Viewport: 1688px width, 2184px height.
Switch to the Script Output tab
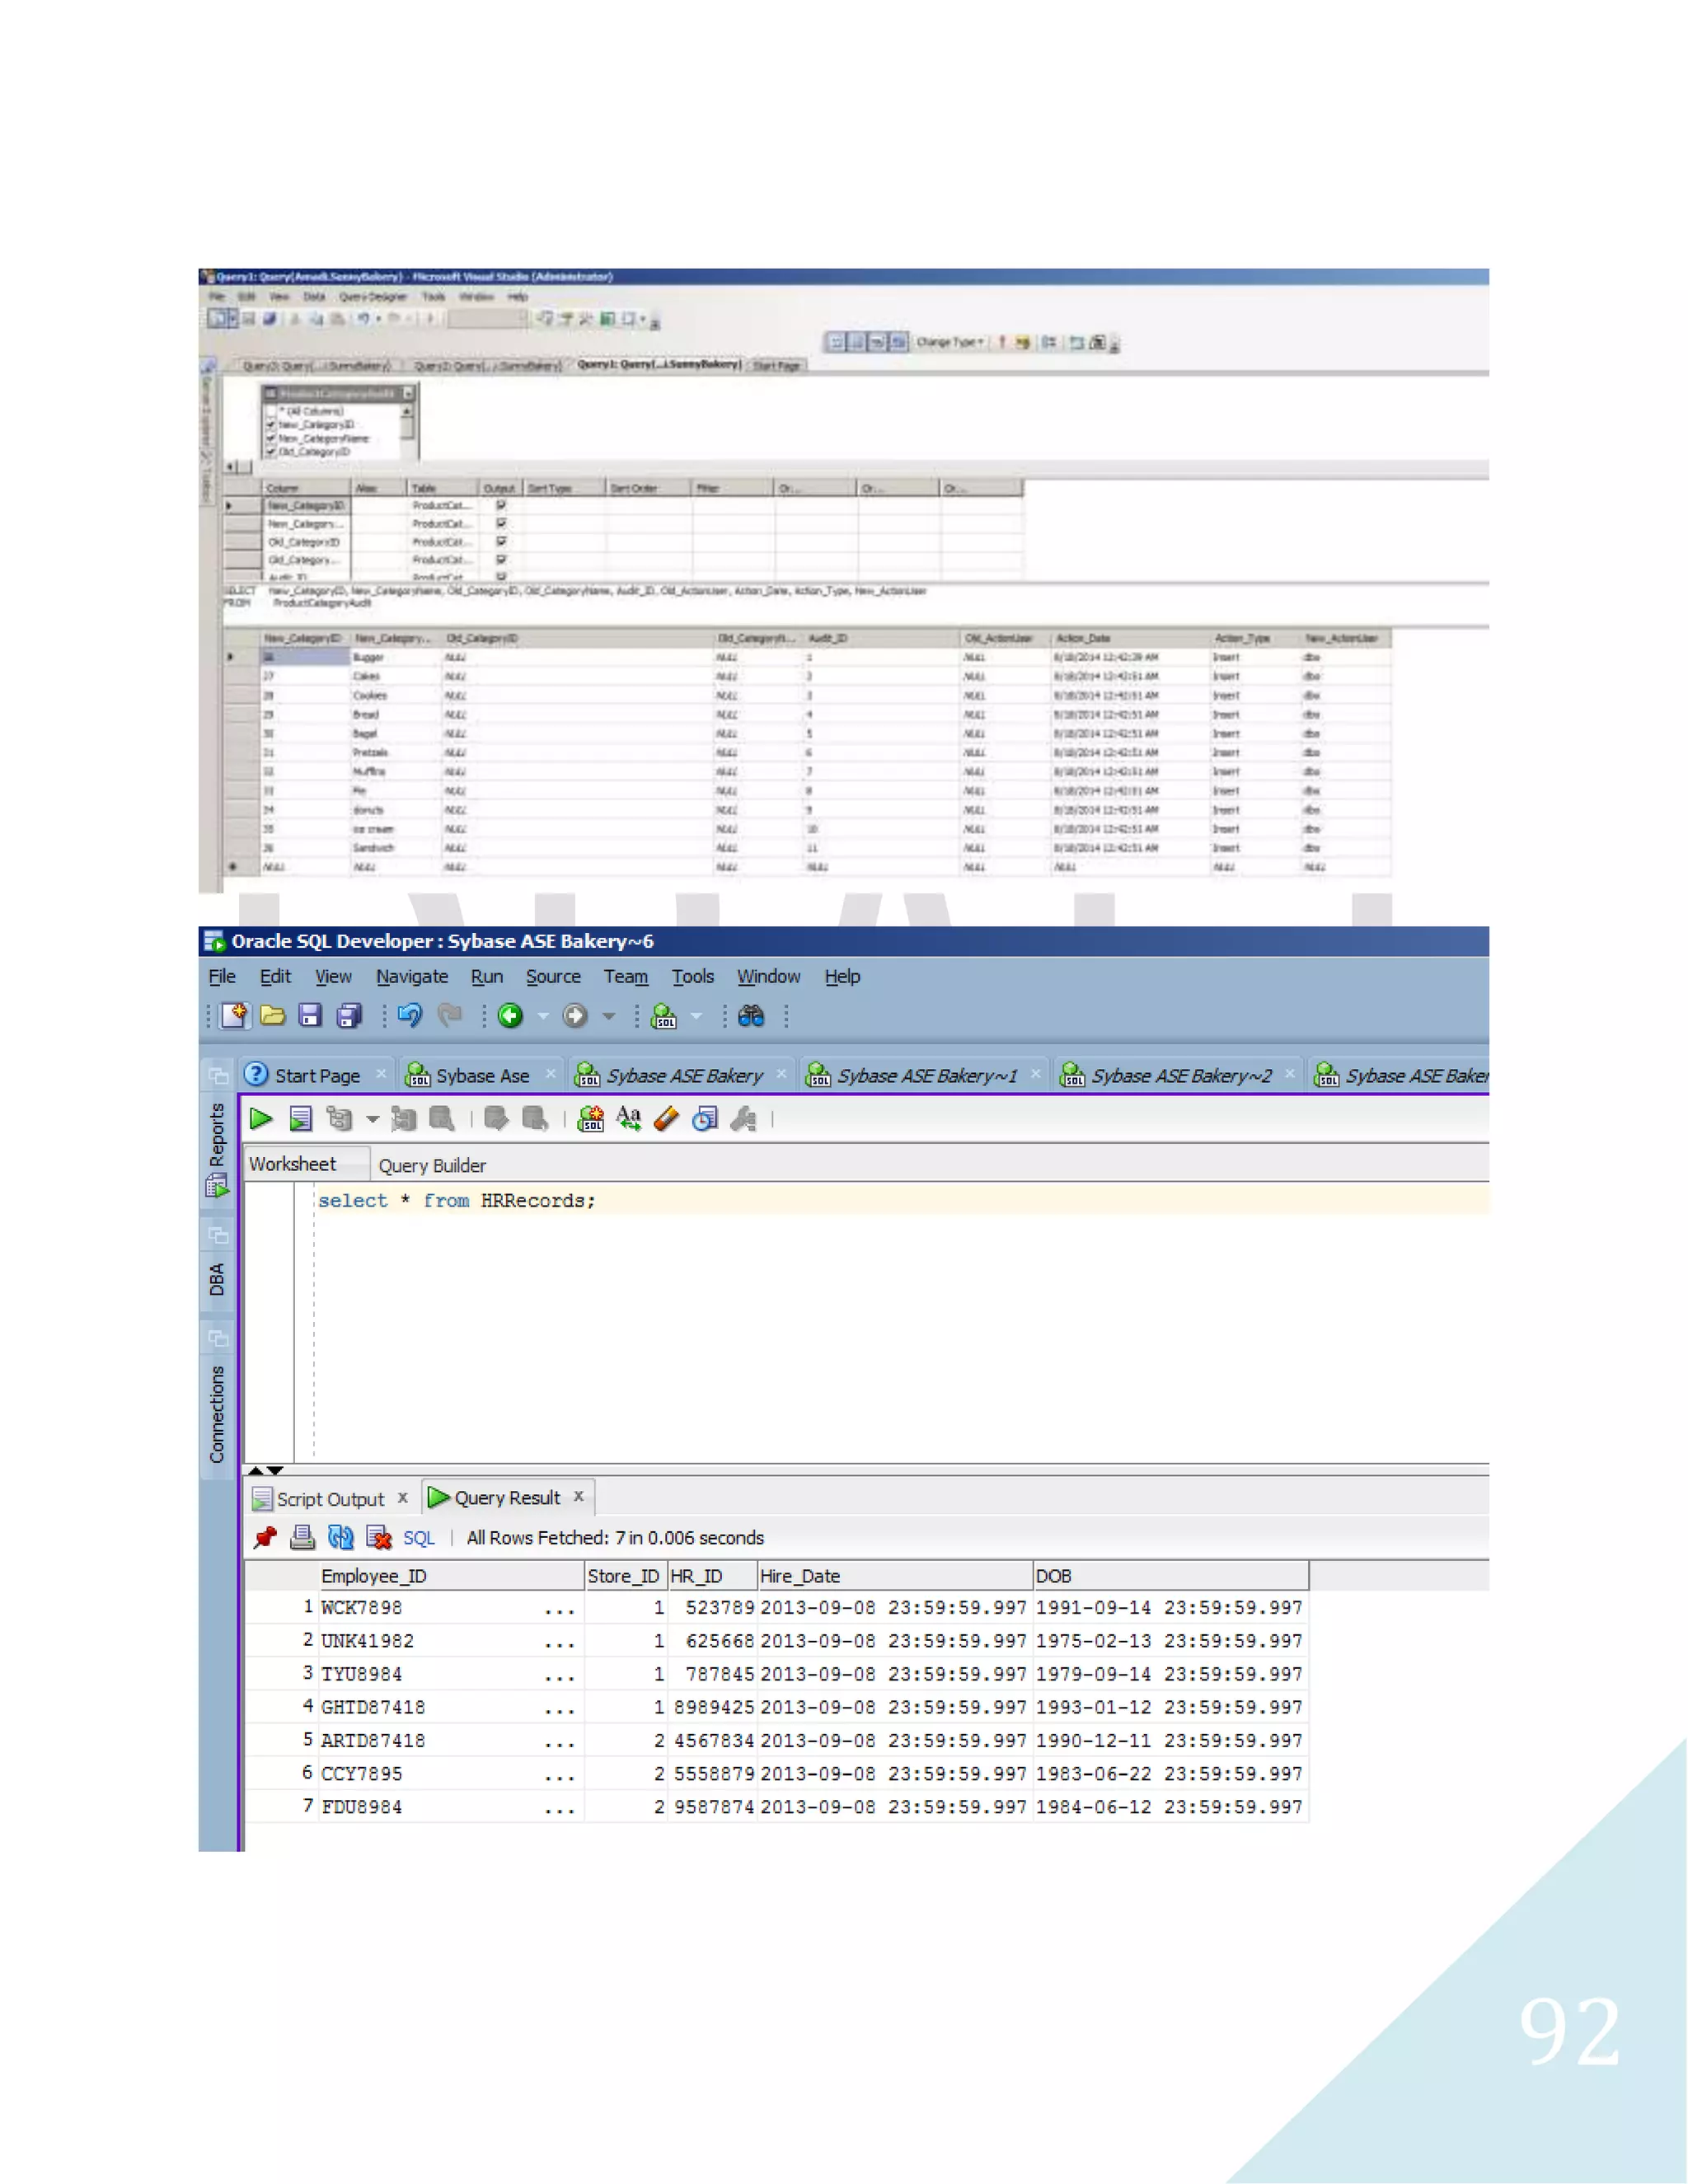(330, 1499)
